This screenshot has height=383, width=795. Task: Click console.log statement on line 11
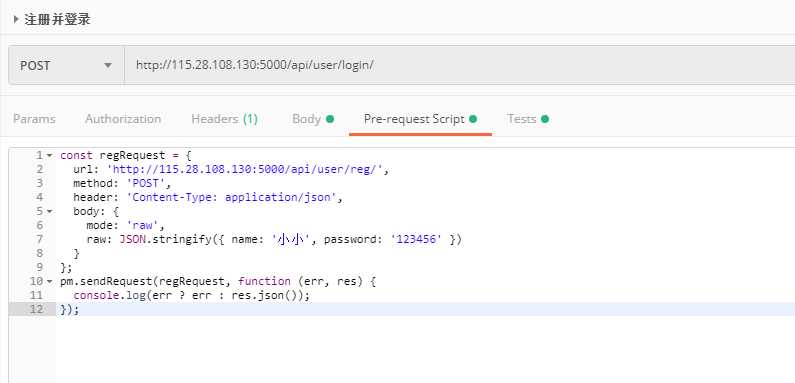pyautogui.click(x=191, y=295)
